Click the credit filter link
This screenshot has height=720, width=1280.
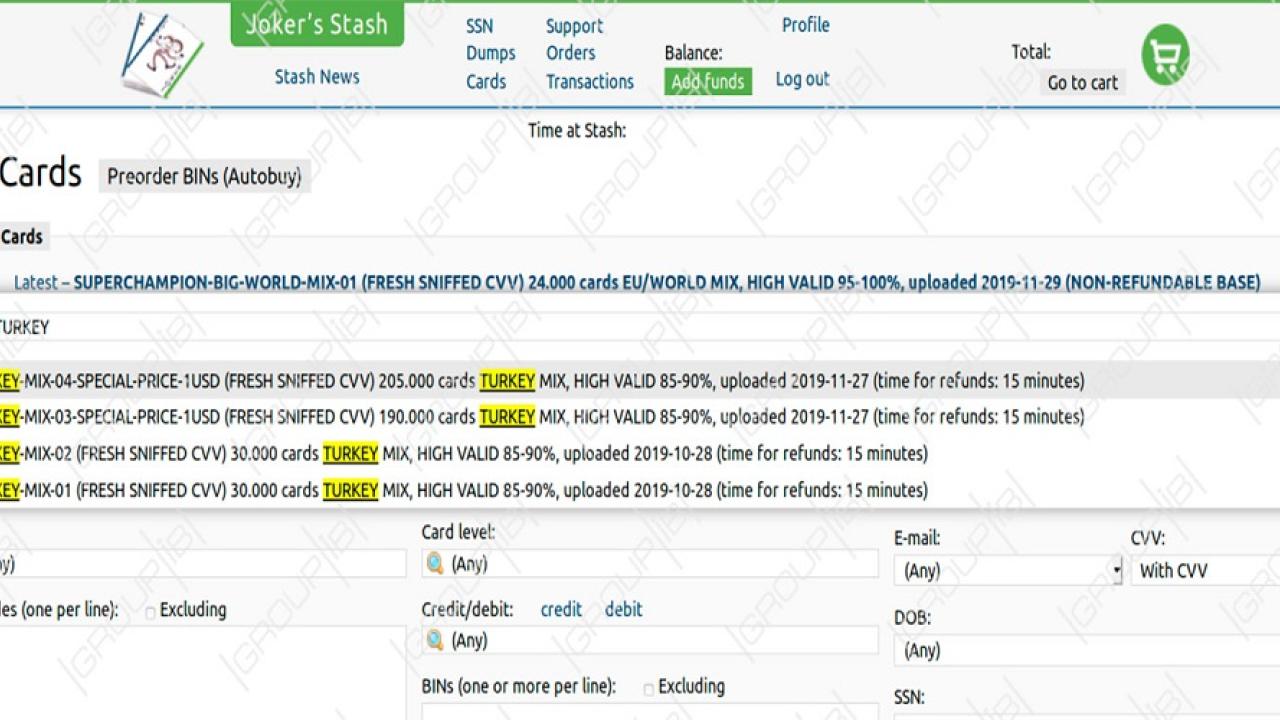[561, 609]
